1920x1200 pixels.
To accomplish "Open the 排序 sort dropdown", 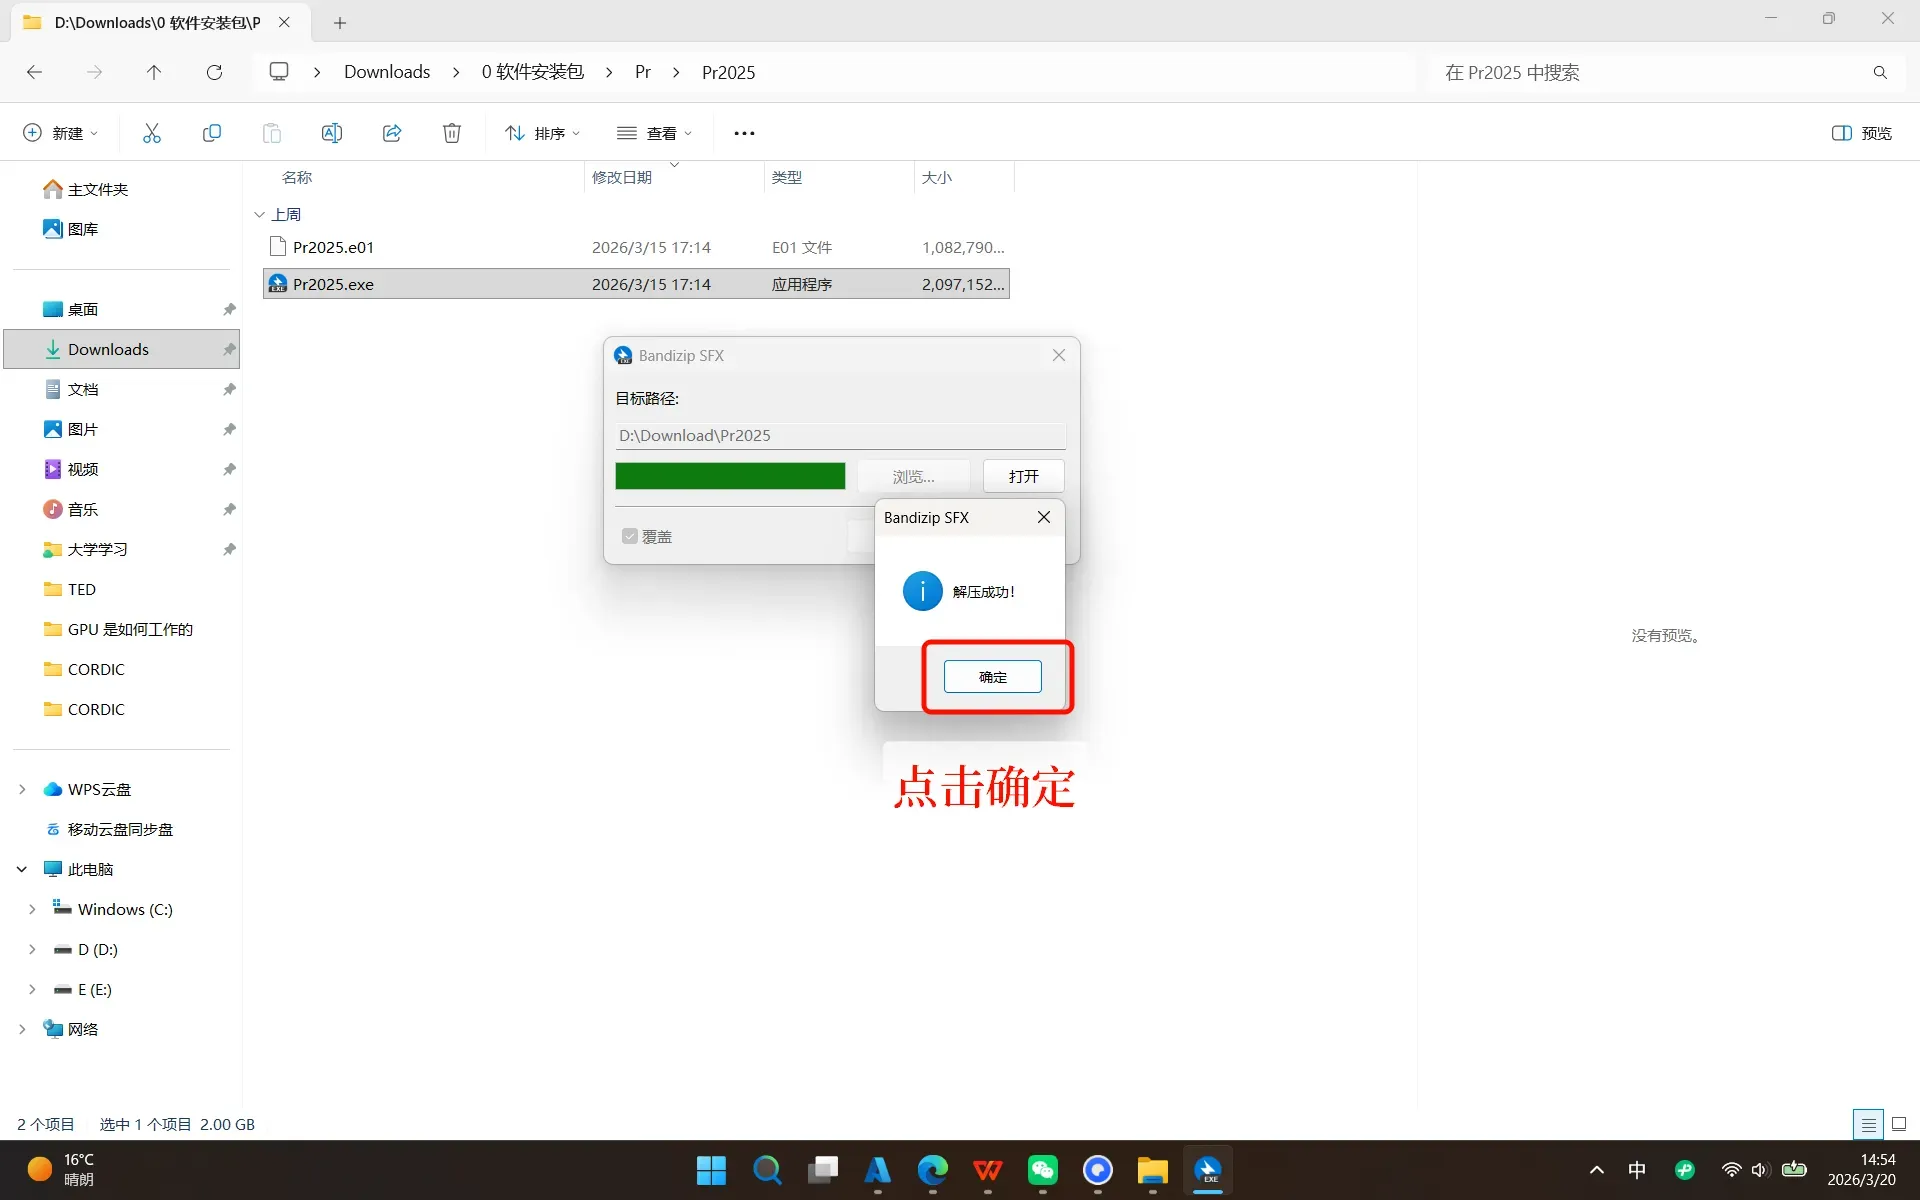I will 543,133.
